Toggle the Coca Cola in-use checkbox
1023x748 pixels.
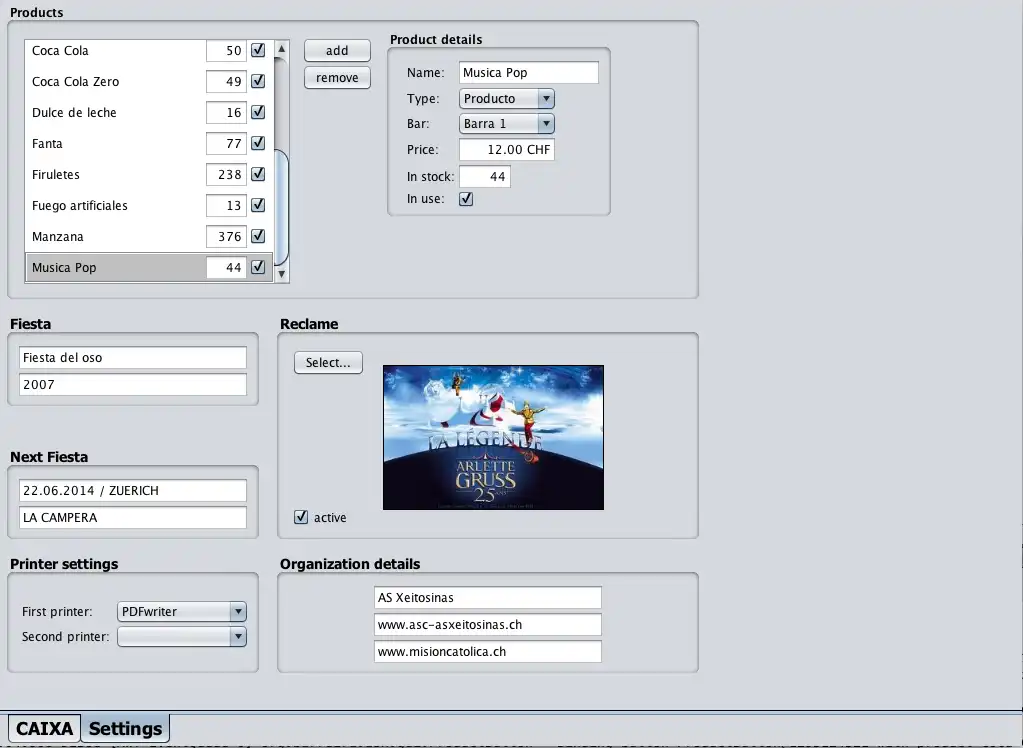258,50
